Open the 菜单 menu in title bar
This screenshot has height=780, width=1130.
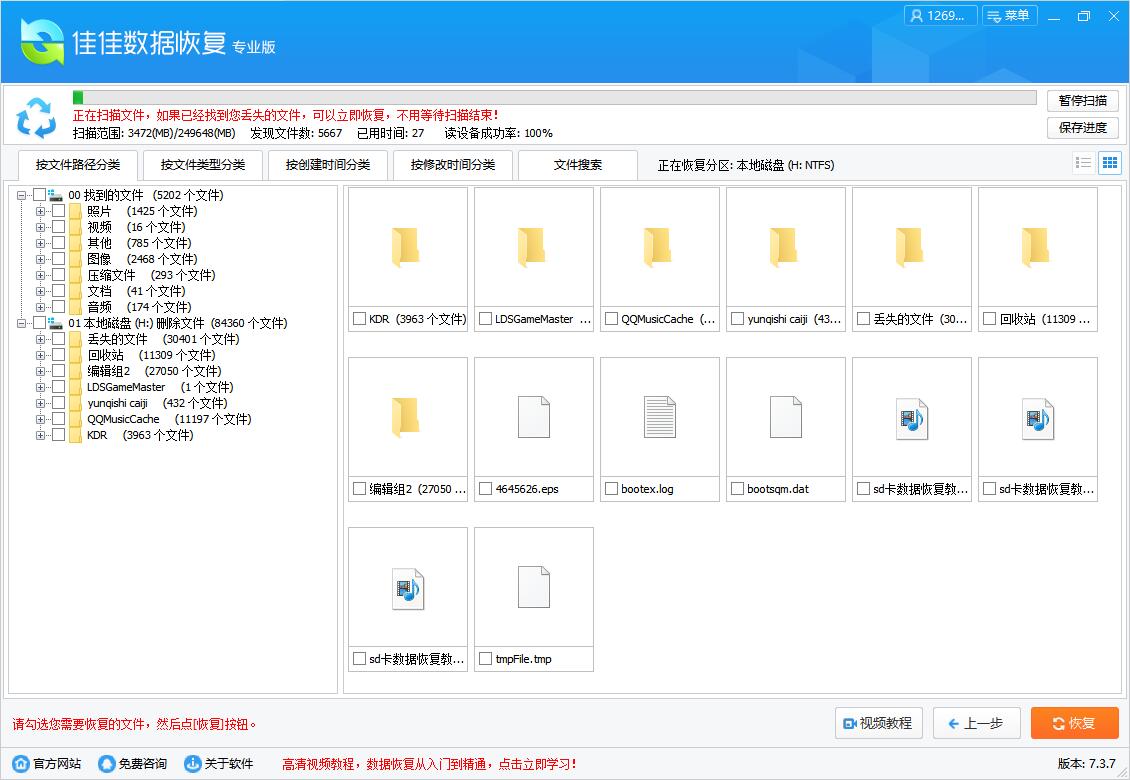[x=1010, y=16]
